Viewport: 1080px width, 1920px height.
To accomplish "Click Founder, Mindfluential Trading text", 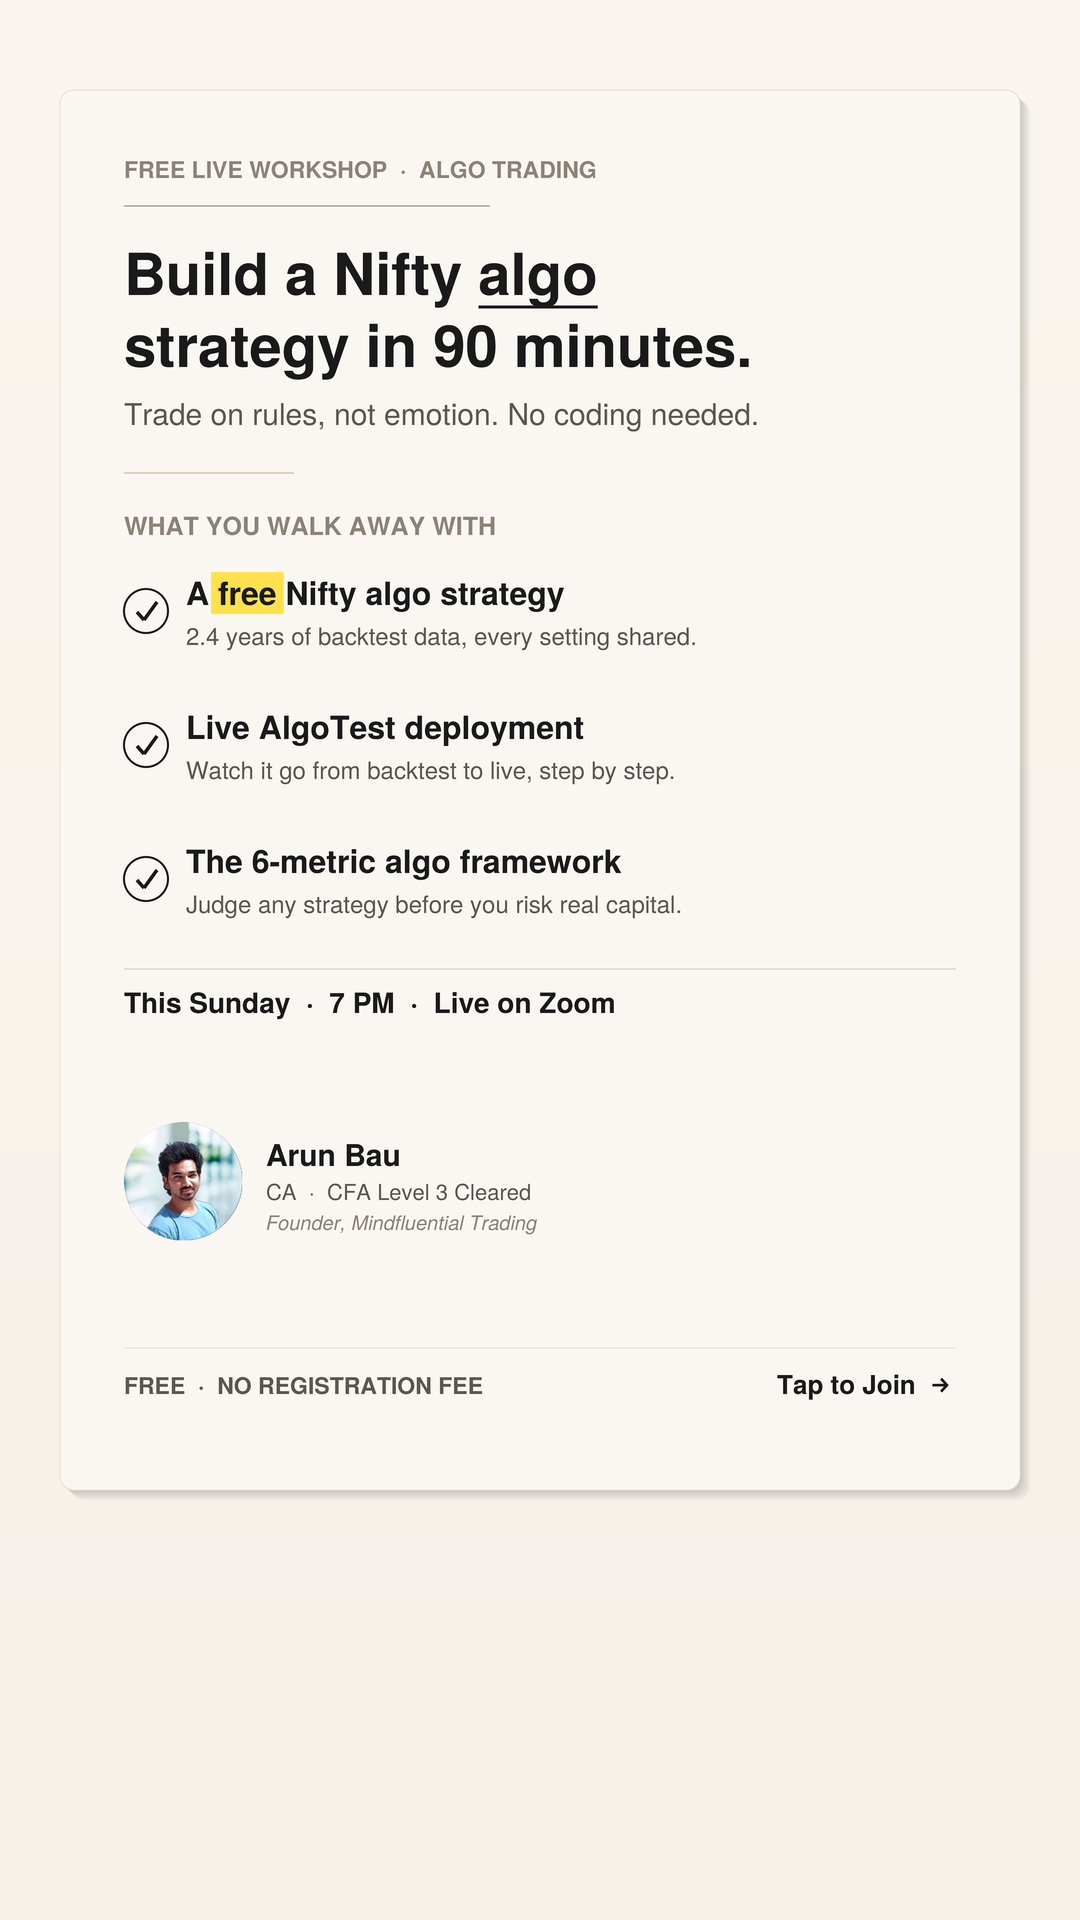I will (402, 1223).
